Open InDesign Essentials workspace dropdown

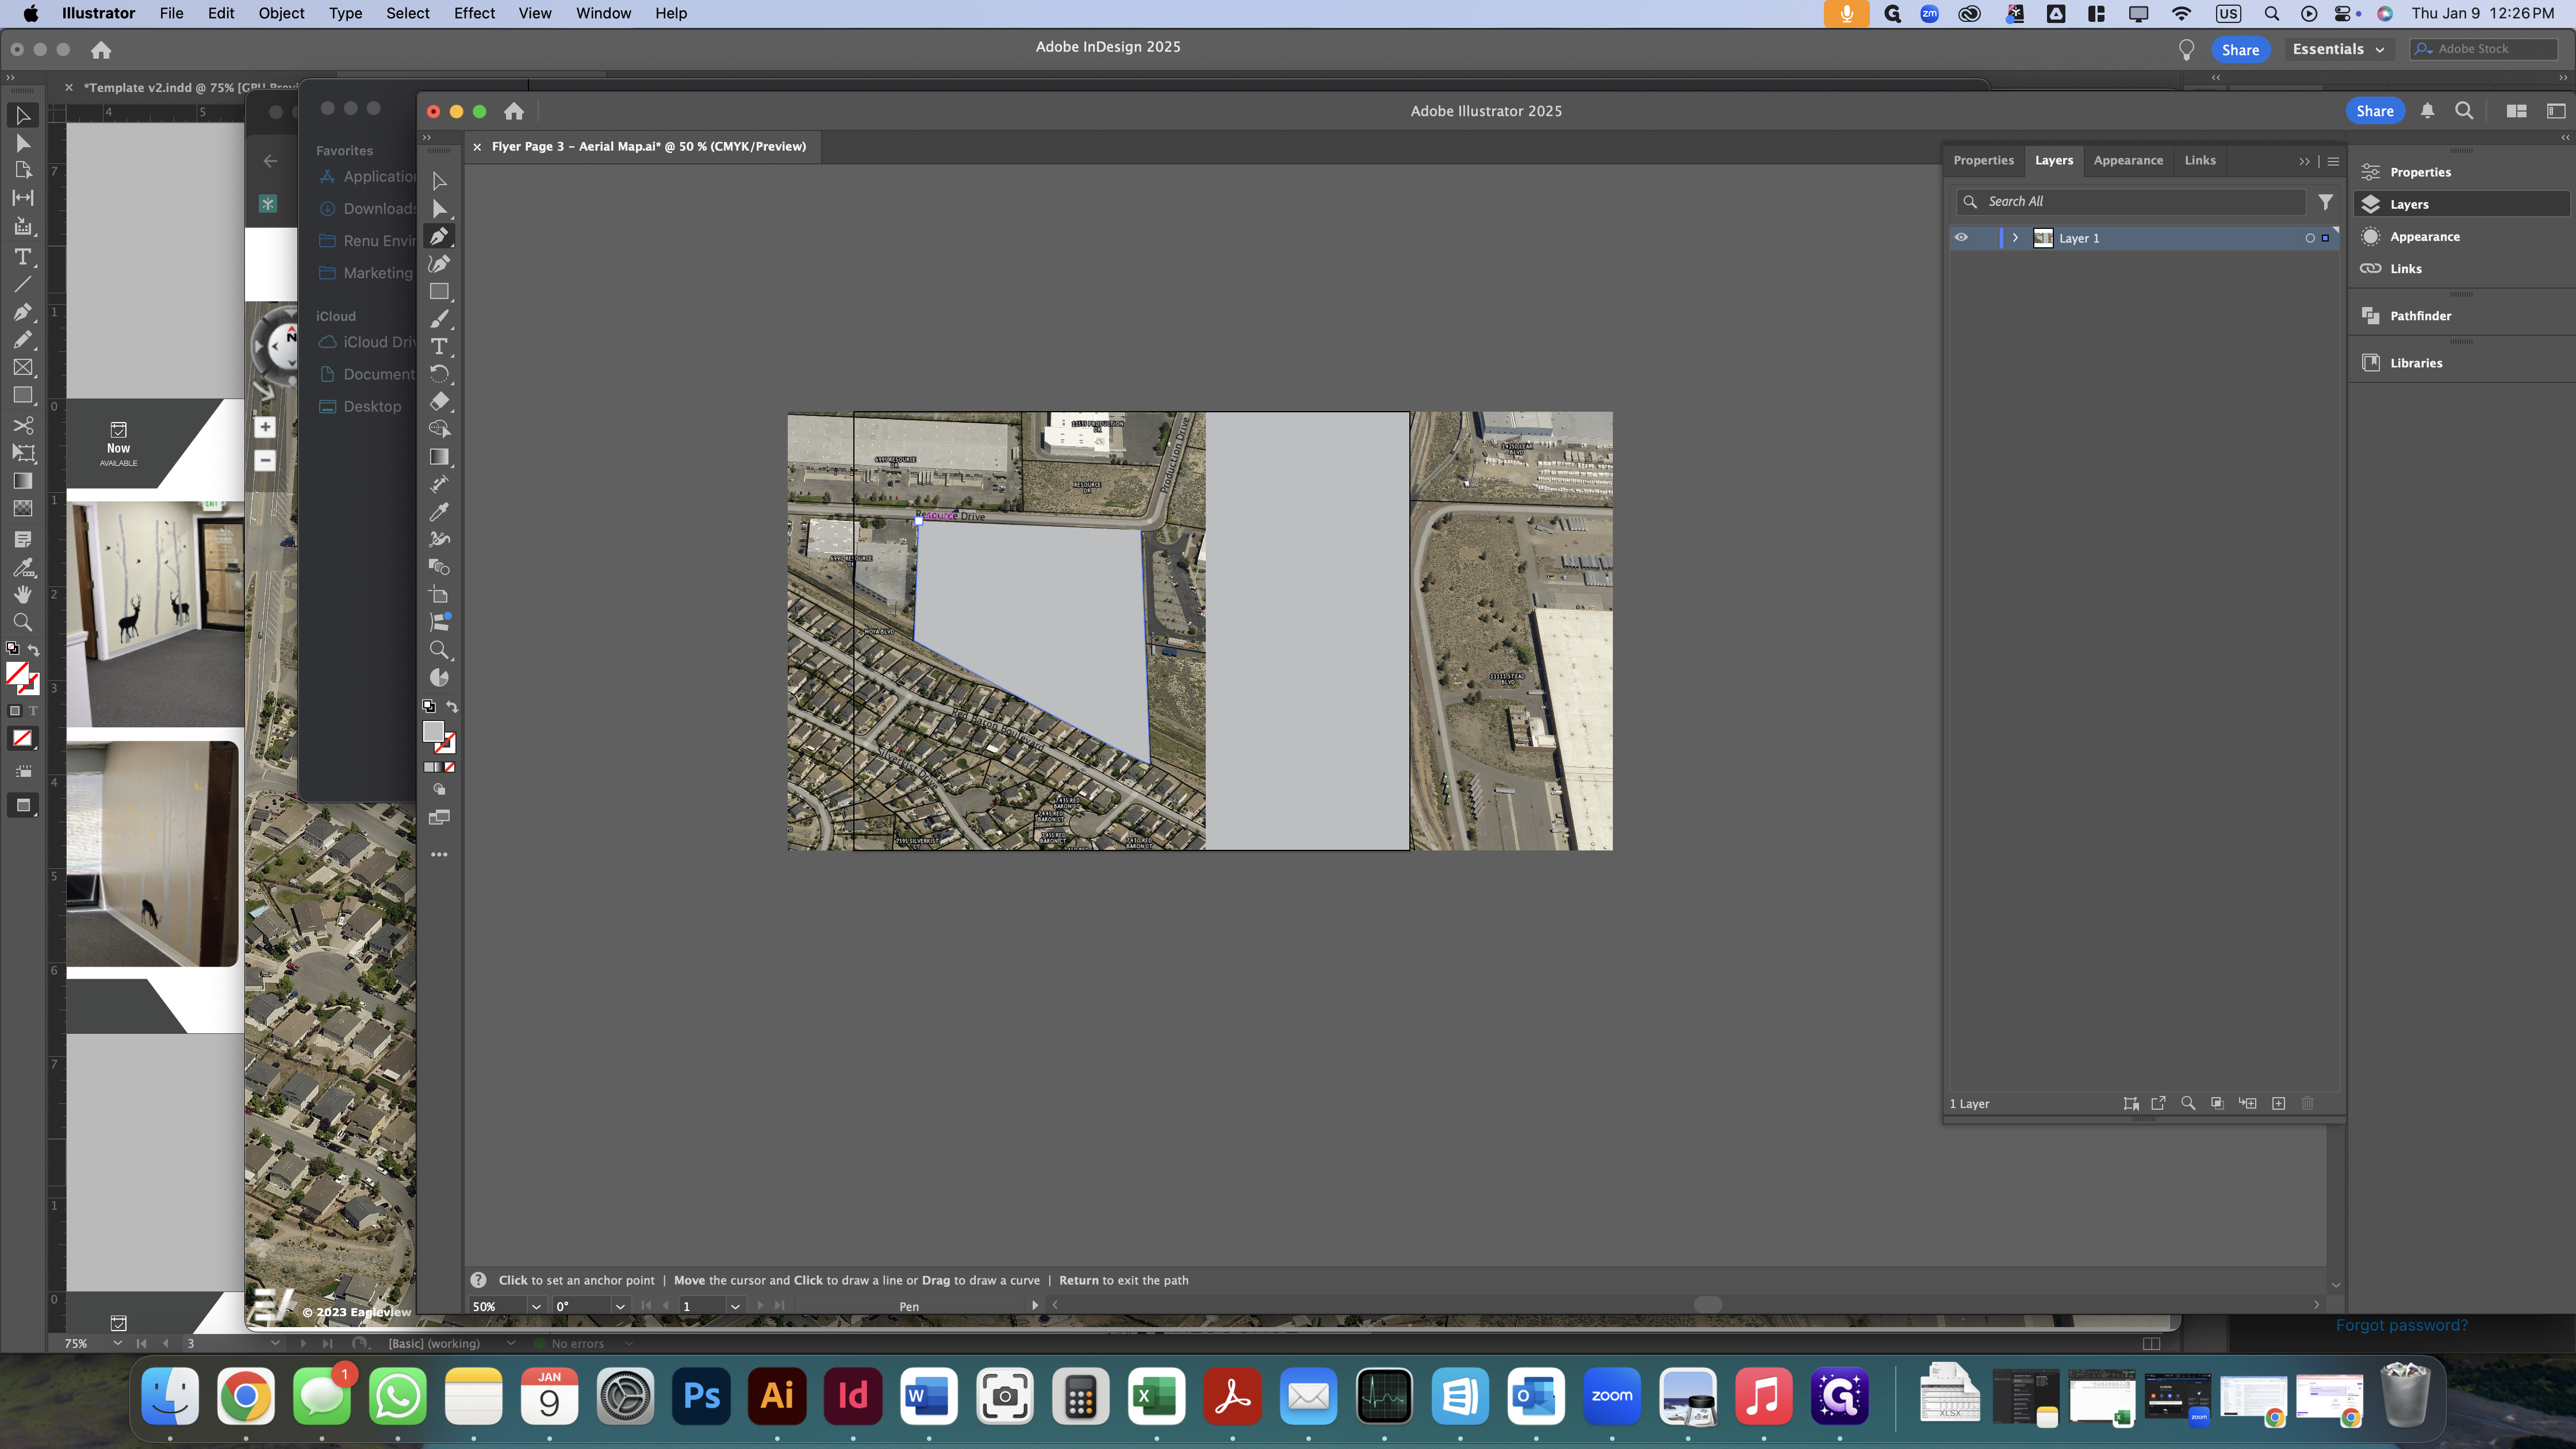[2338, 49]
